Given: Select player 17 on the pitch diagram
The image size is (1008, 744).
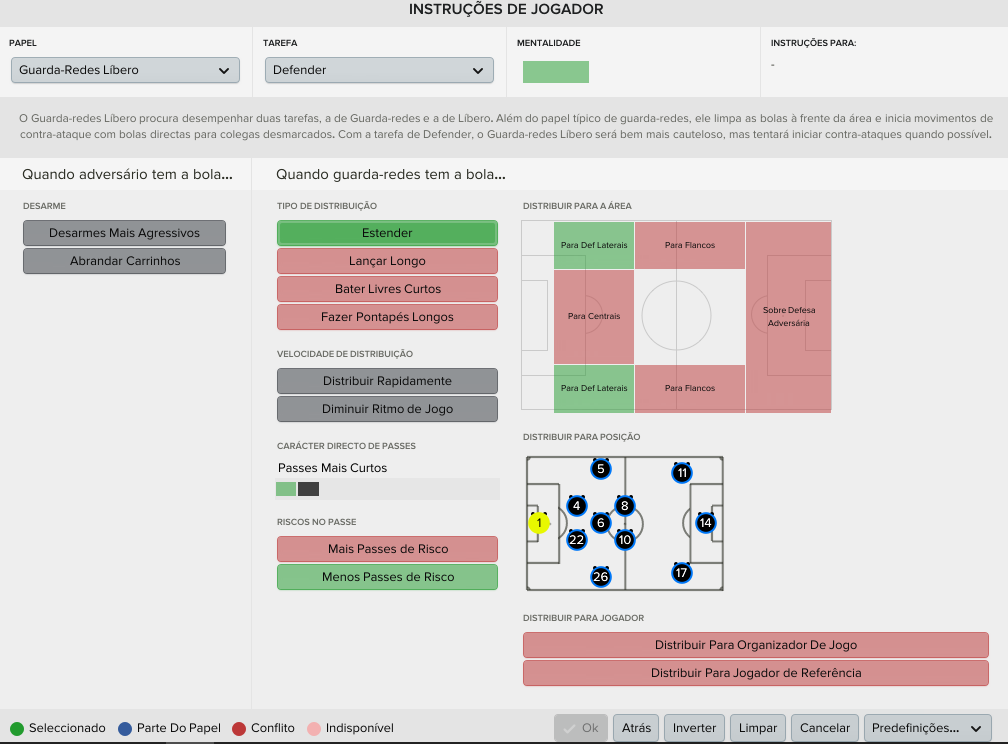Looking at the screenshot, I should (681, 572).
